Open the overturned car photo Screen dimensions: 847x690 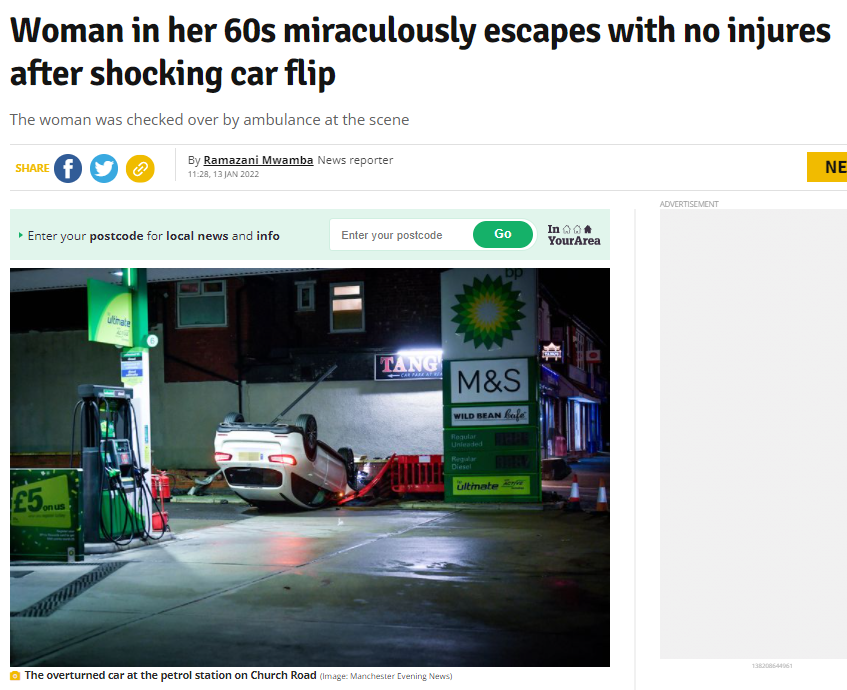click(x=310, y=467)
